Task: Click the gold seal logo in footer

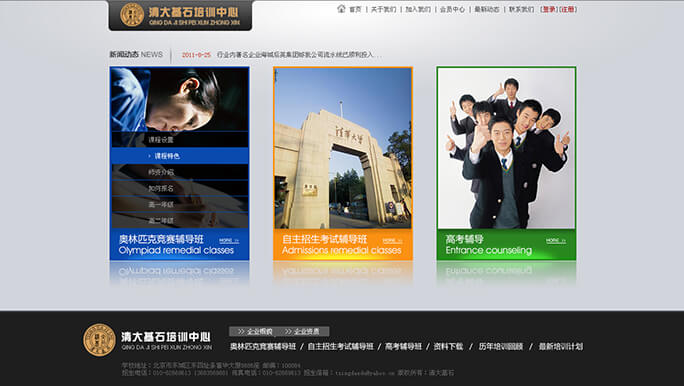Action: point(99,340)
